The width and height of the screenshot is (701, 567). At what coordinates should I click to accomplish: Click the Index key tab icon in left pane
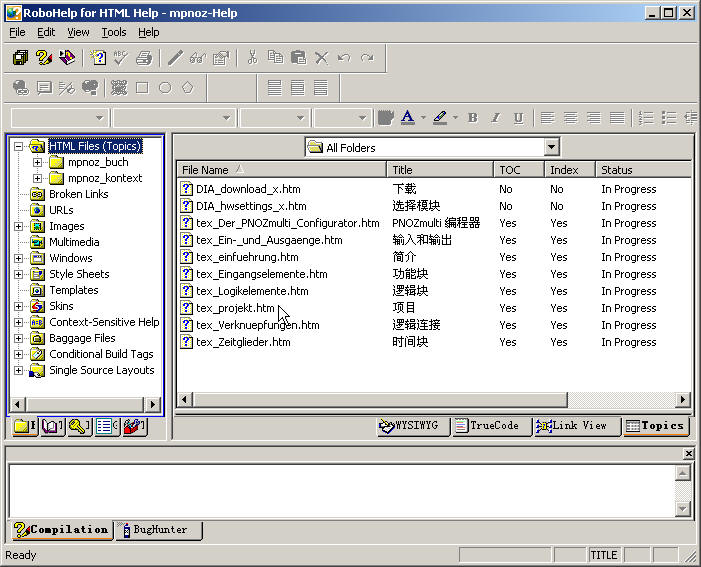click(x=80, y=426)
